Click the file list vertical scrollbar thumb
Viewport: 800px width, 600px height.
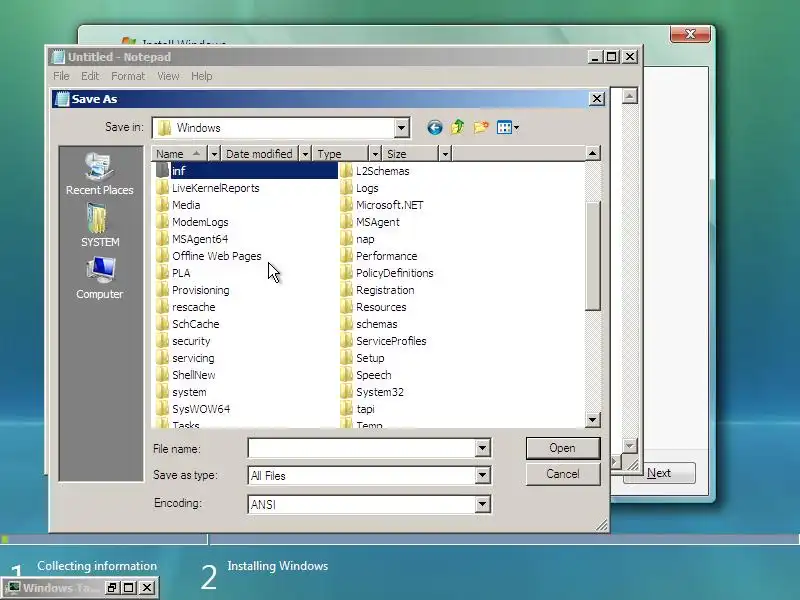592,256
